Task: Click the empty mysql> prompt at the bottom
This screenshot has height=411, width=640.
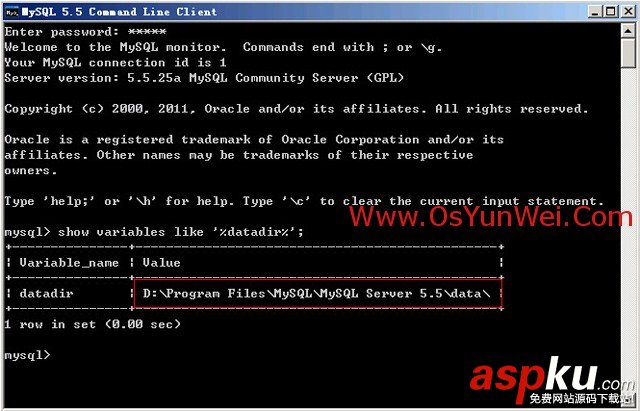Action: click(x=27, y=355)
